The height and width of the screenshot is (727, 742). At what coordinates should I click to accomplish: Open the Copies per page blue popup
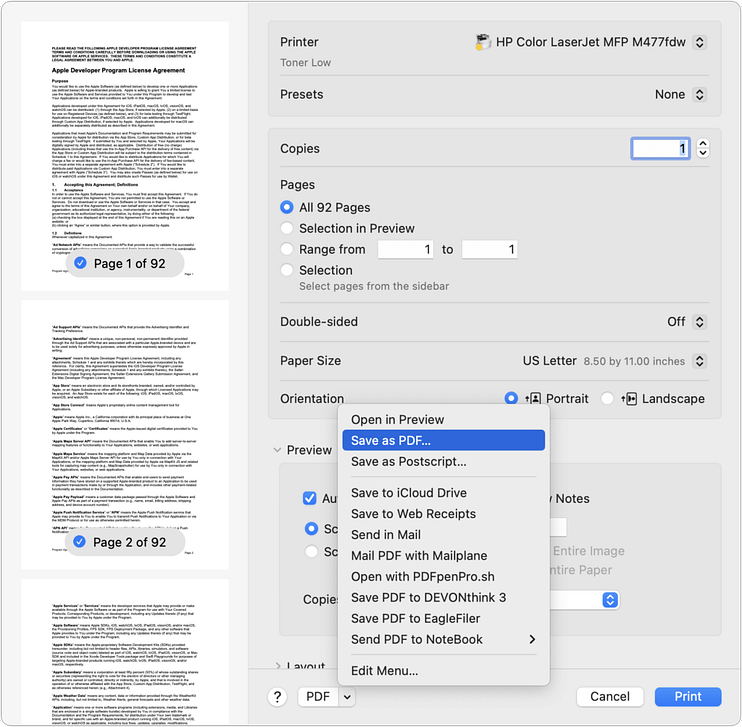coord(610,600)
